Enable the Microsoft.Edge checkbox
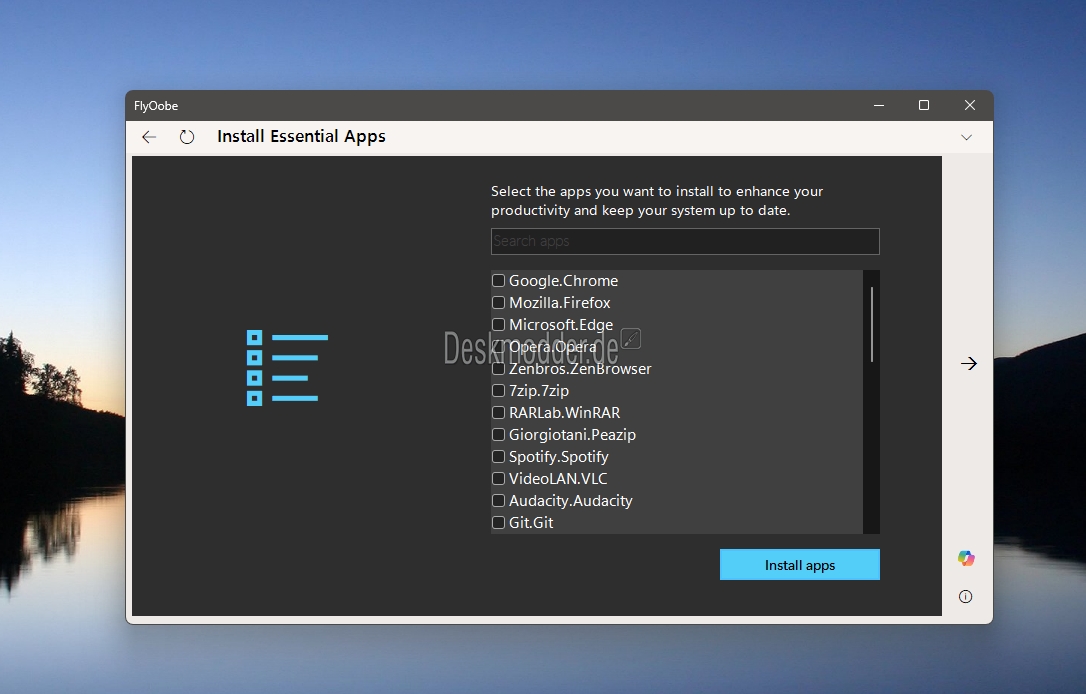1086x694 pixels. [498, 325]
